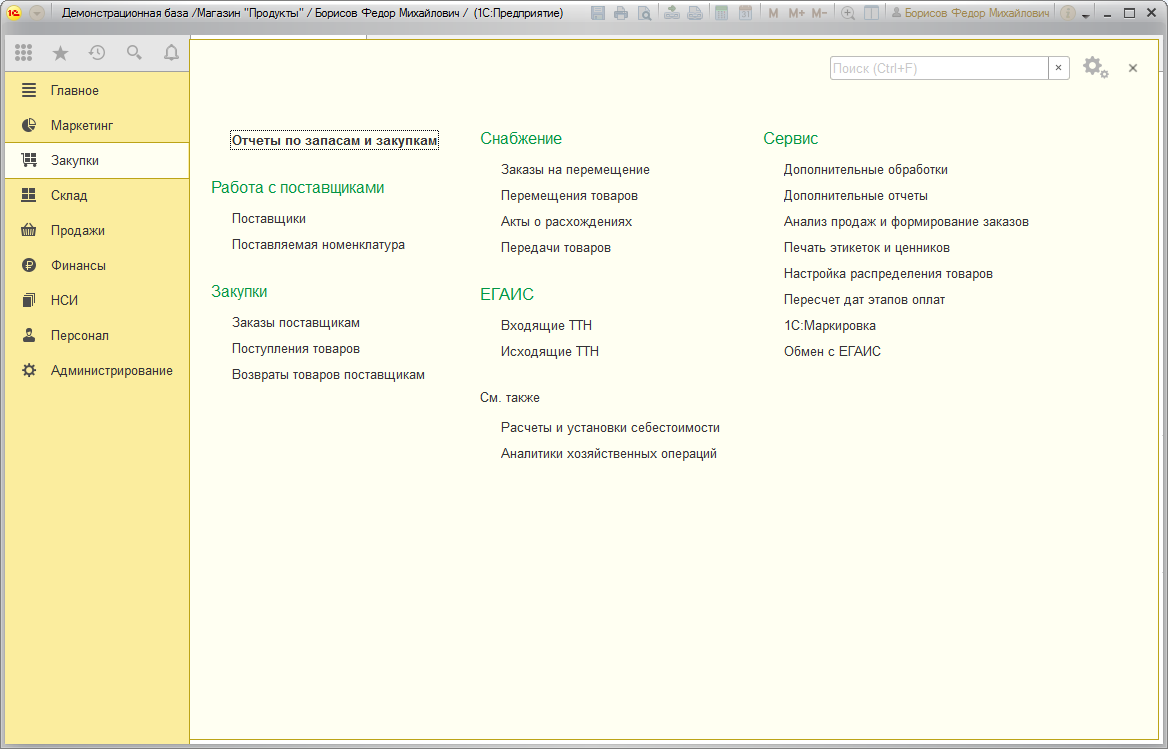The height and width of the screenshot is (749, 1168).
Task: Open the calculator icon in title bar
Action: pyautogui.click(x=721, y=13)
